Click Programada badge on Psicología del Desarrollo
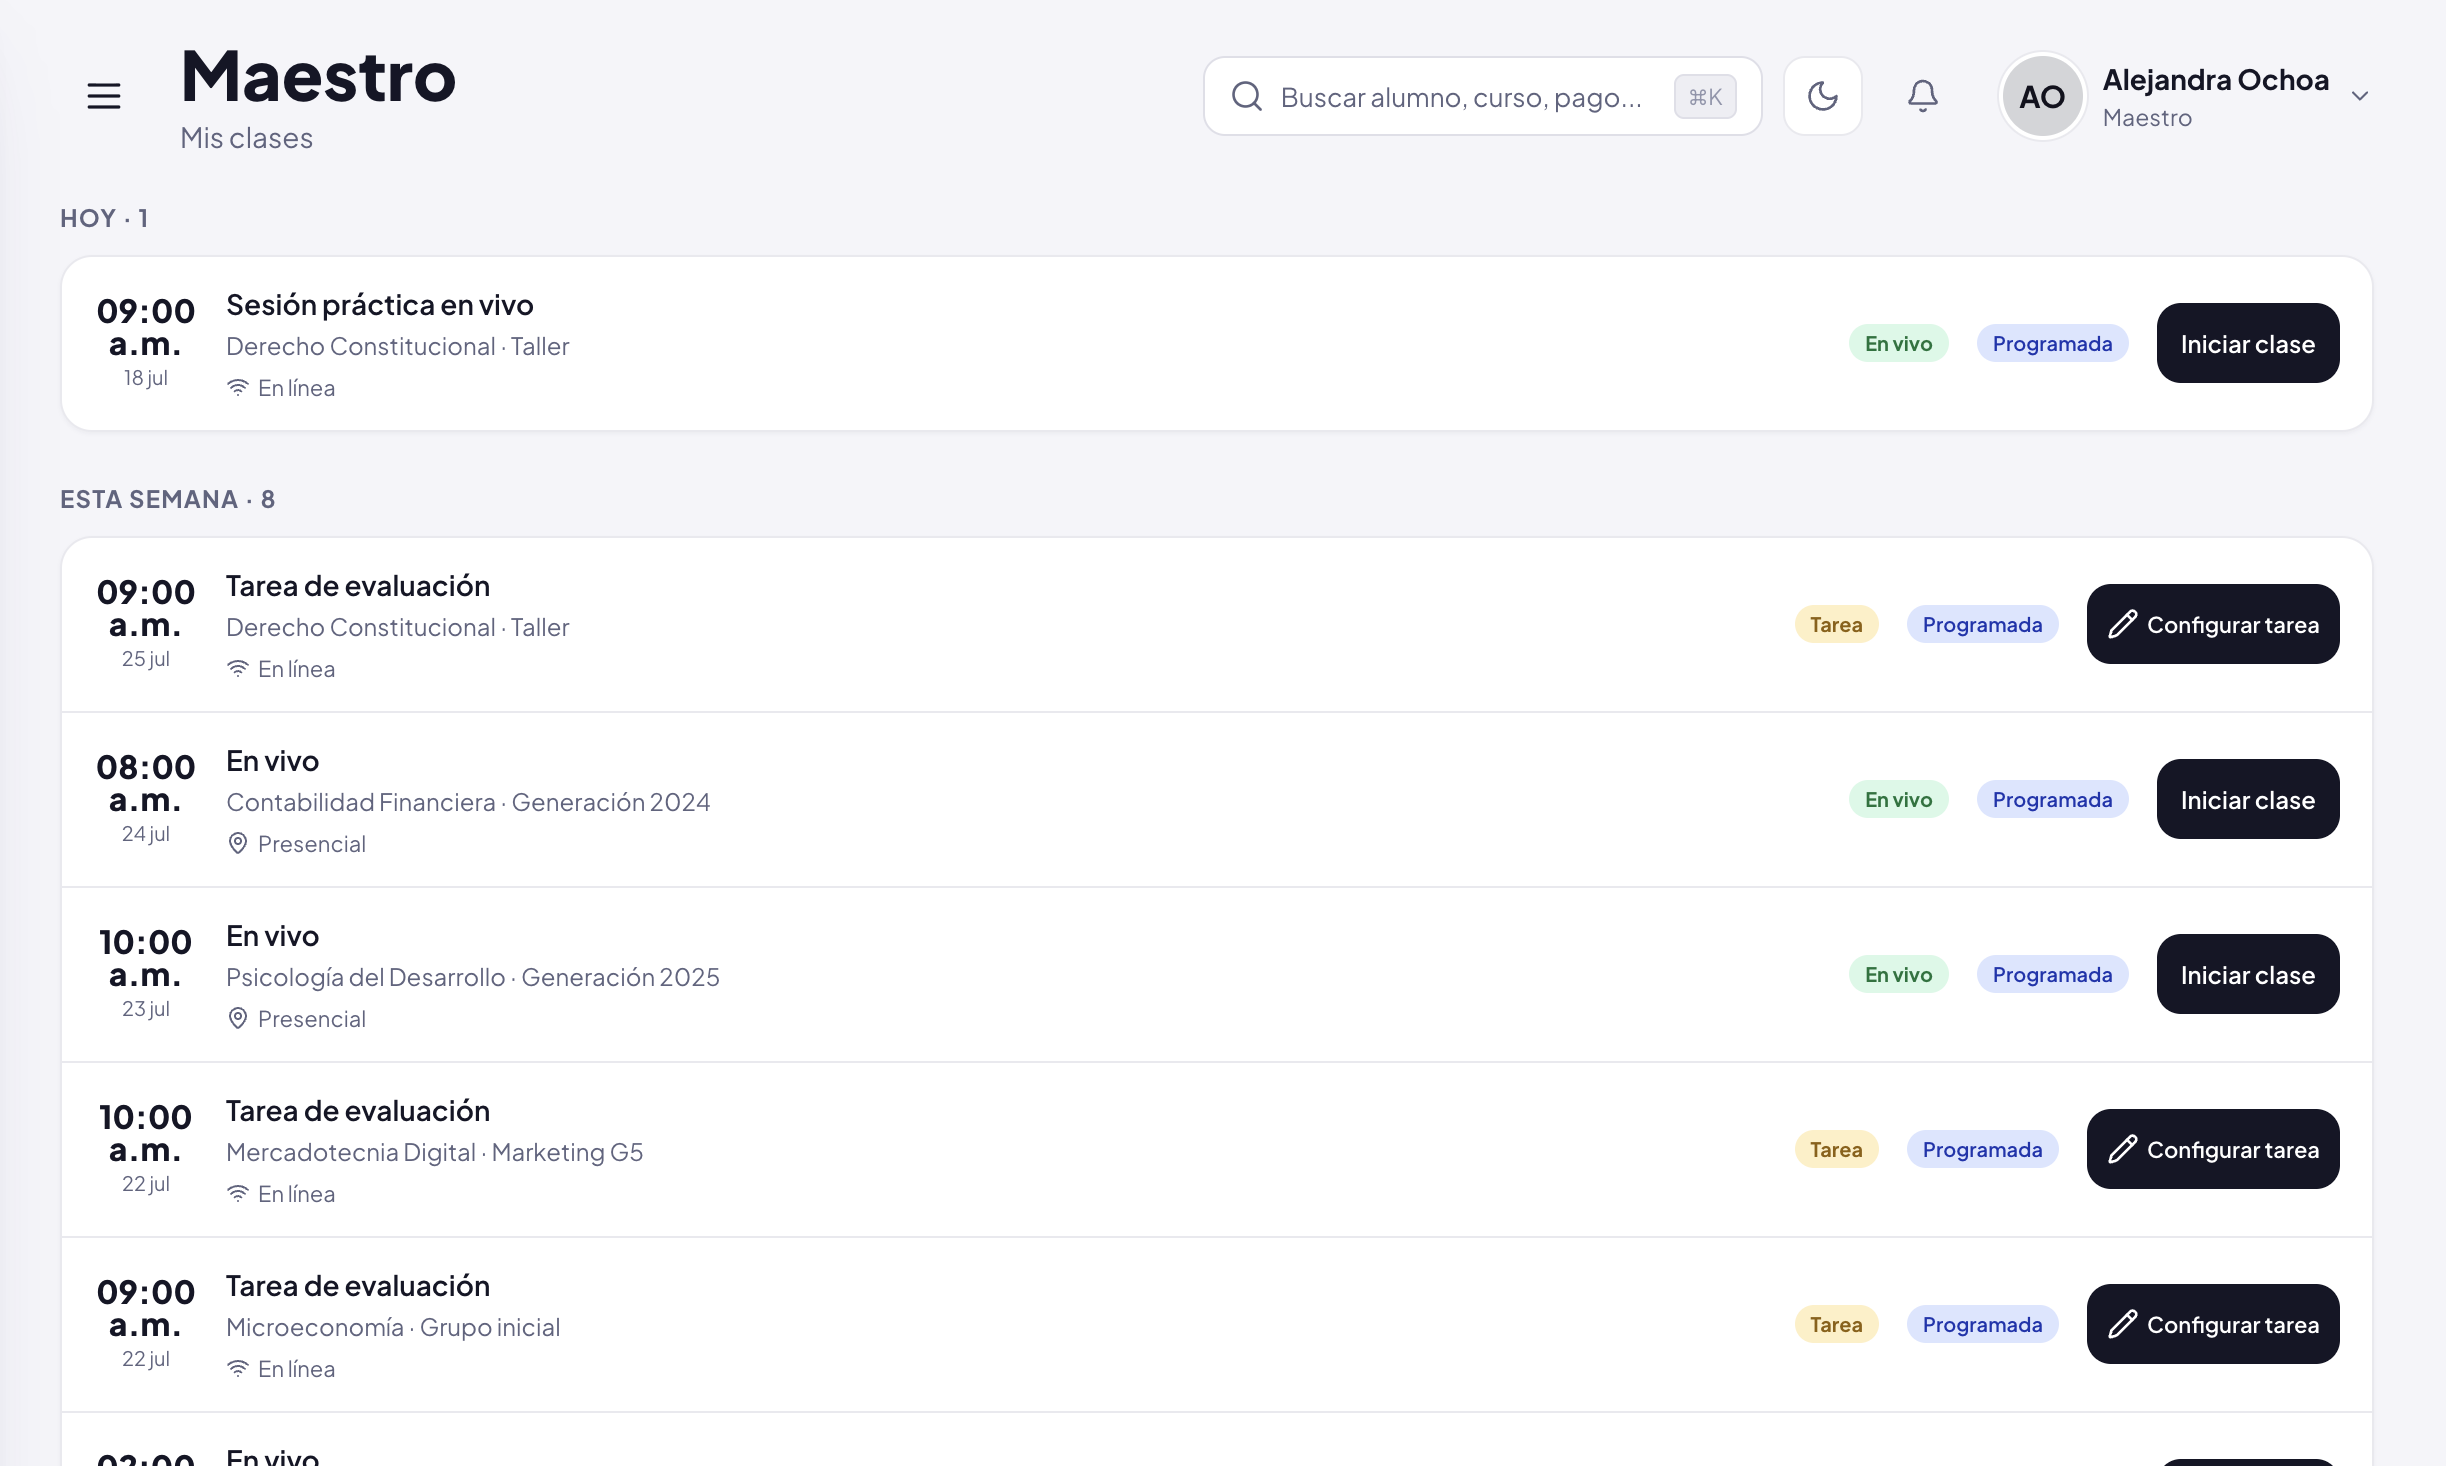 pyautogui.click(x=2052, y=974)
